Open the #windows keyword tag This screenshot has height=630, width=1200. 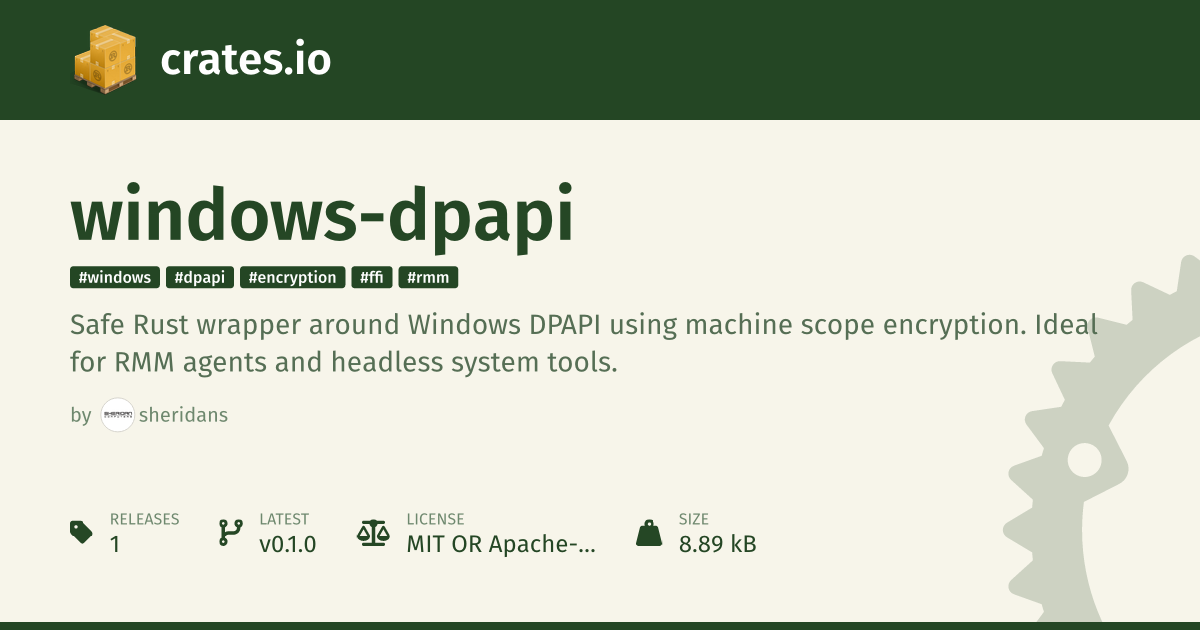pyautogui.click(x=115, y=278)
